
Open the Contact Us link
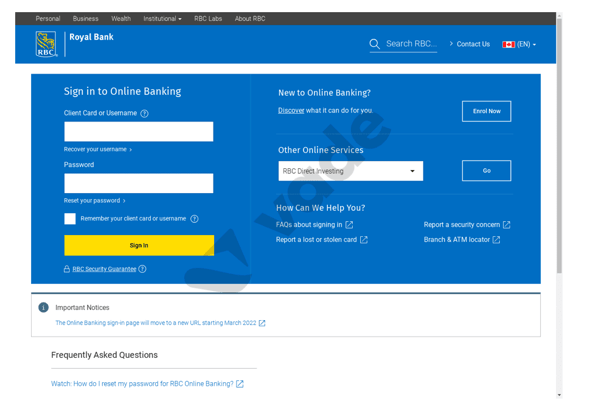473,44
